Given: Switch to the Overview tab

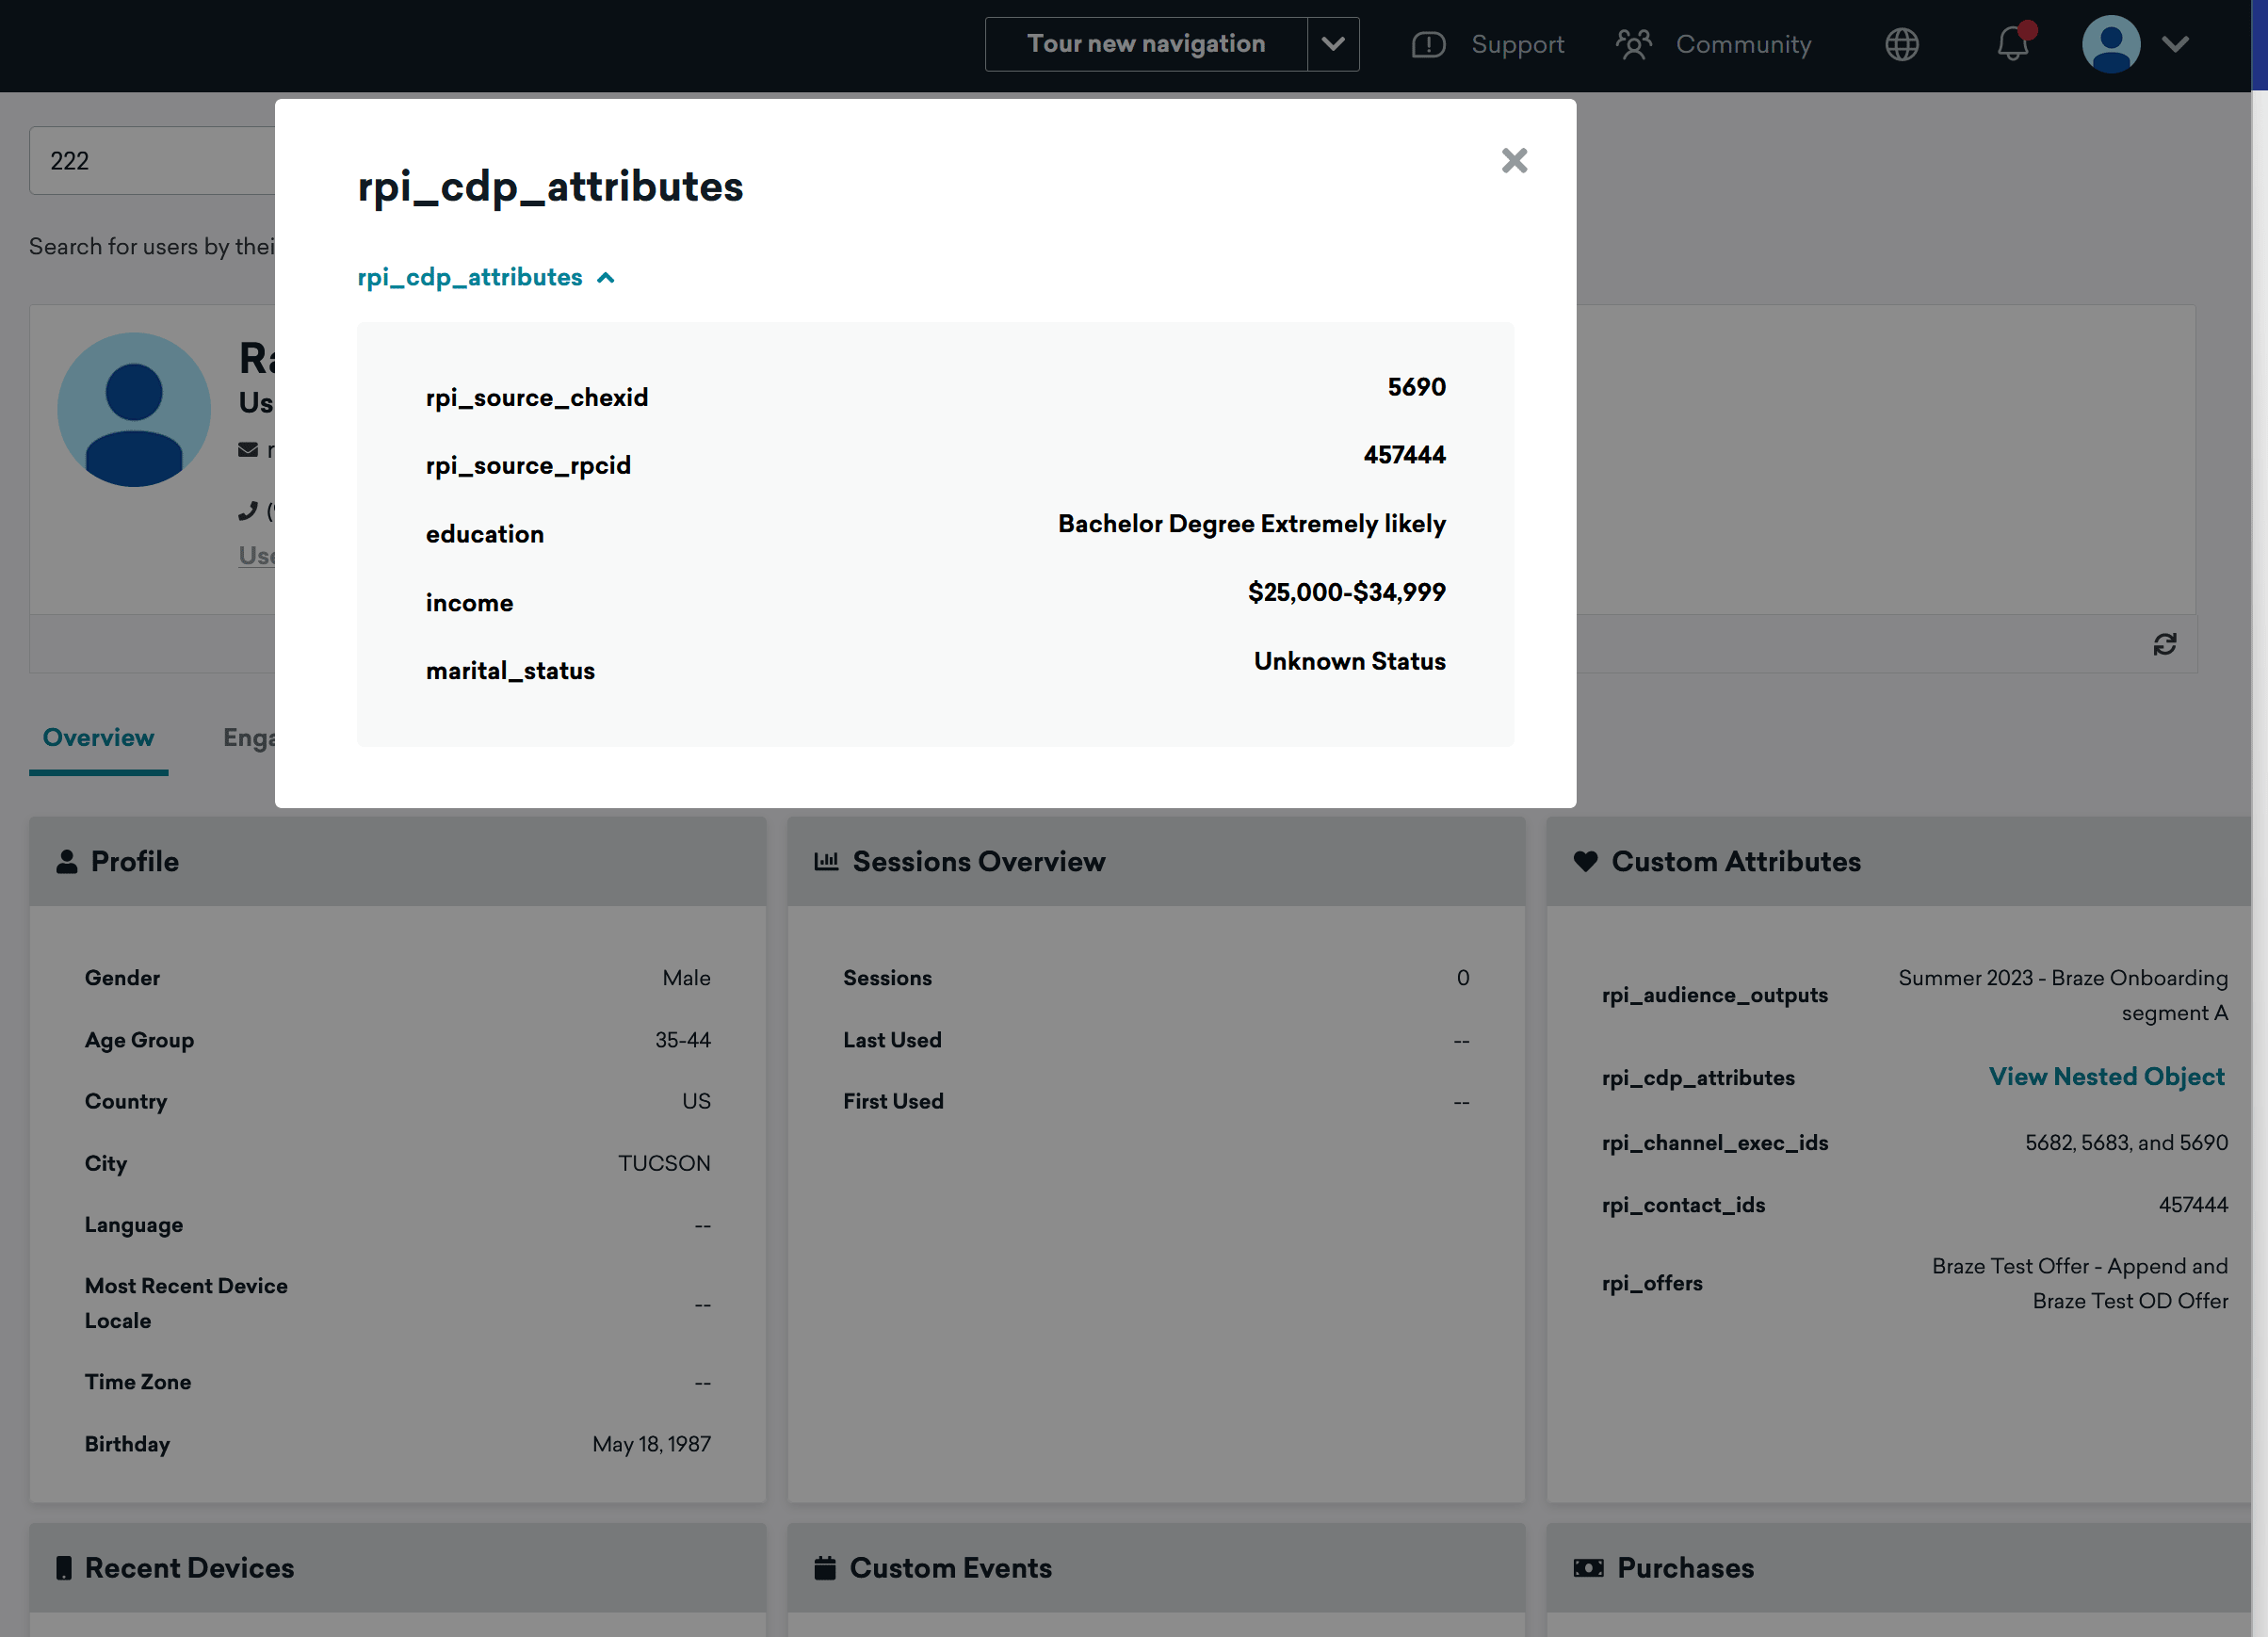Looking at the screenshot, I should pos(98,738).
